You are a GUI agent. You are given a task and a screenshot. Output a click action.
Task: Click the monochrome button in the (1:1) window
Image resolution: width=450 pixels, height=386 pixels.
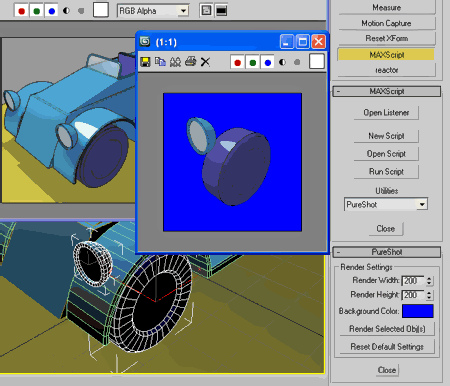point(297,62)
